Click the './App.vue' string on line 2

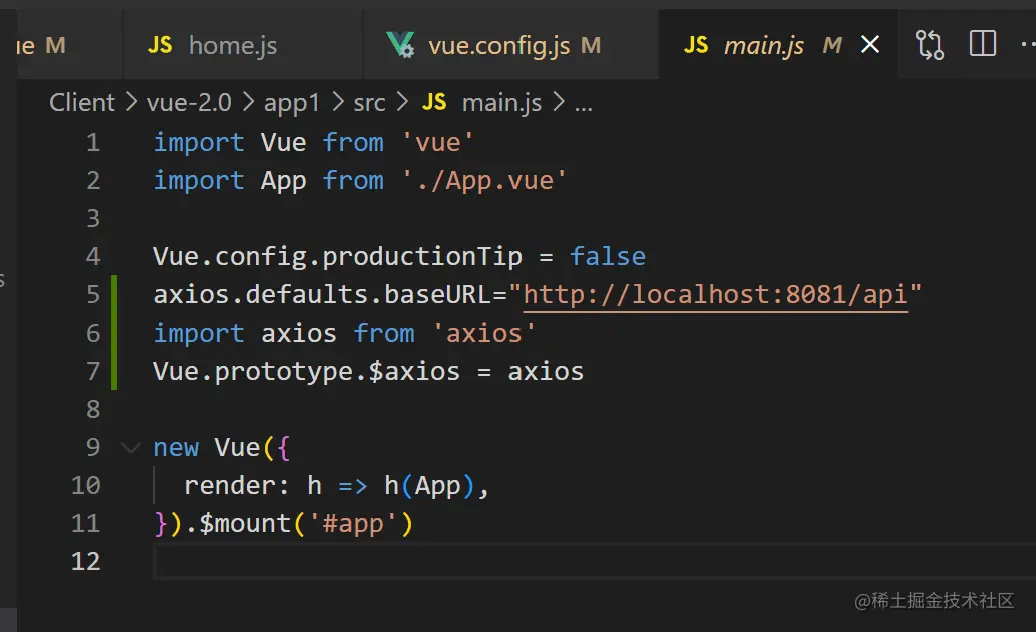(484, 180)
